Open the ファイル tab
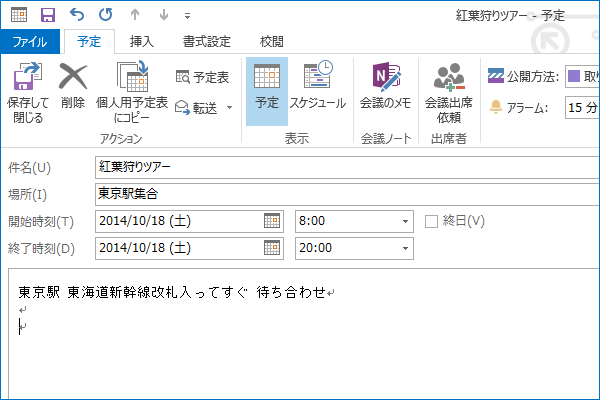This screenshot has height=400, width=600. [30, 41]
